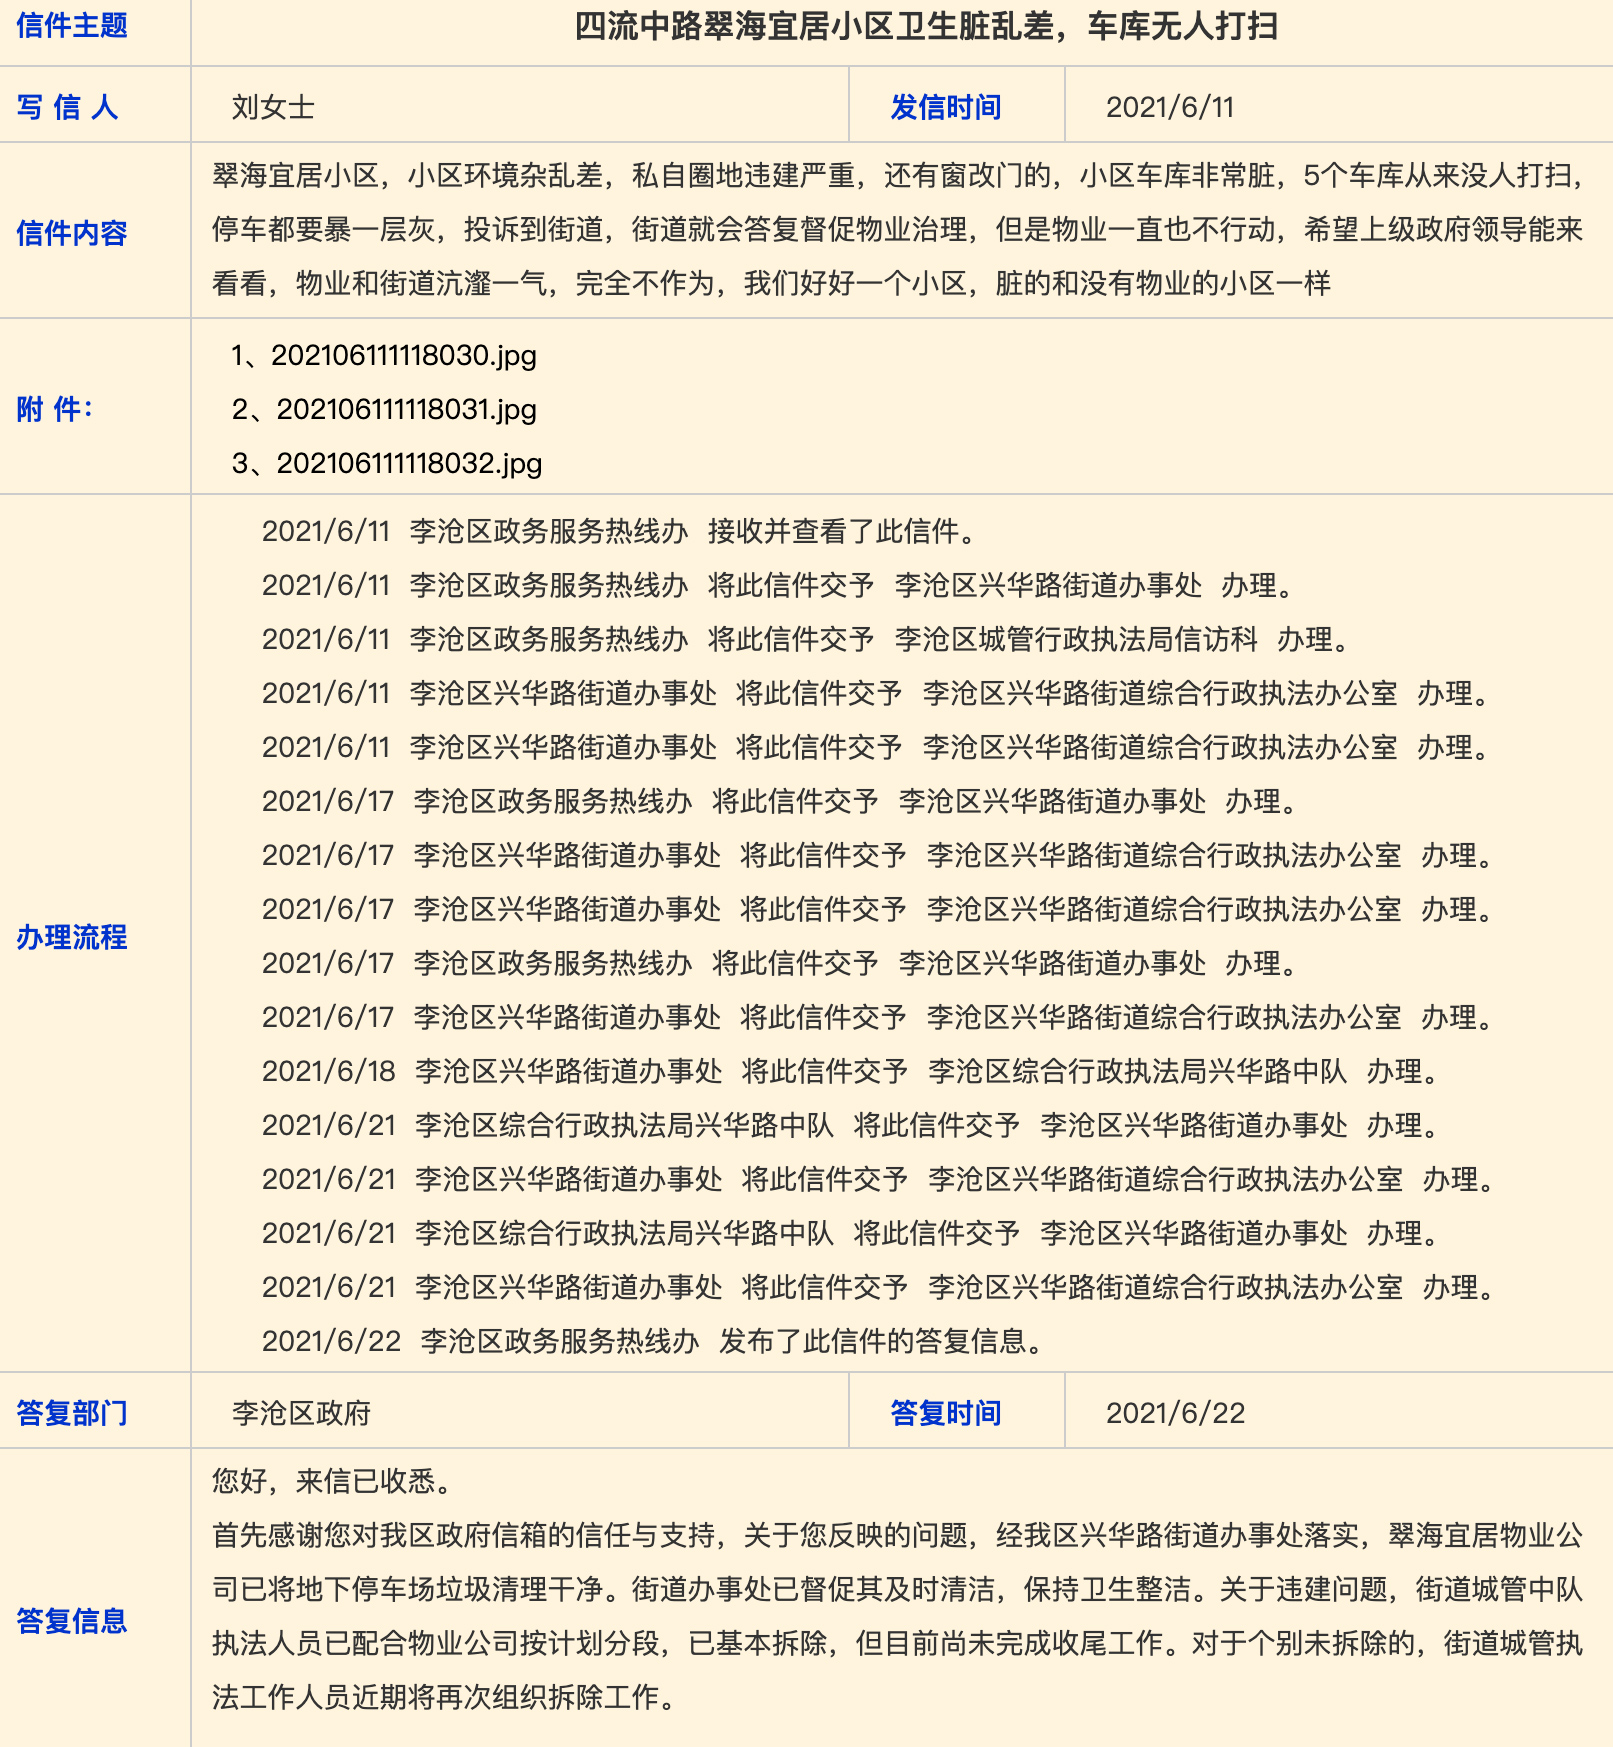The width and height of the screenshot is (1613, 1747).
Task: Click the sent date 2021/6/11 value
Action: click(1169, 107)
